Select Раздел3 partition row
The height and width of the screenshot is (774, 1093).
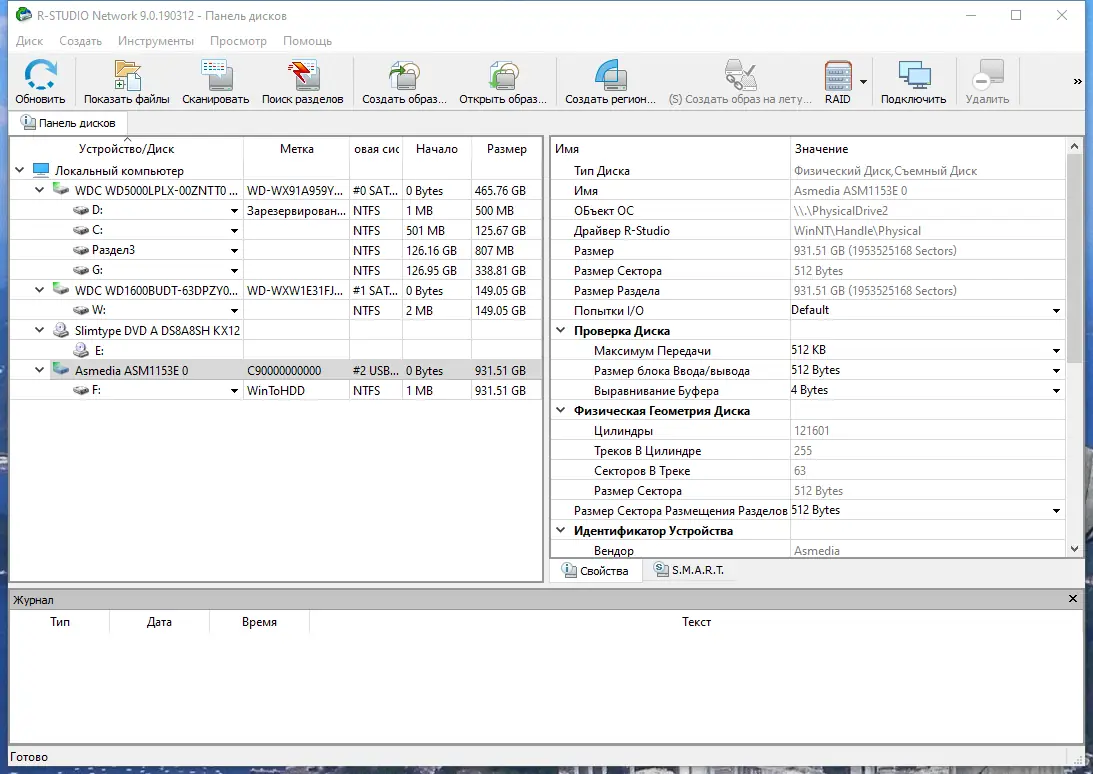click(275, 250)
